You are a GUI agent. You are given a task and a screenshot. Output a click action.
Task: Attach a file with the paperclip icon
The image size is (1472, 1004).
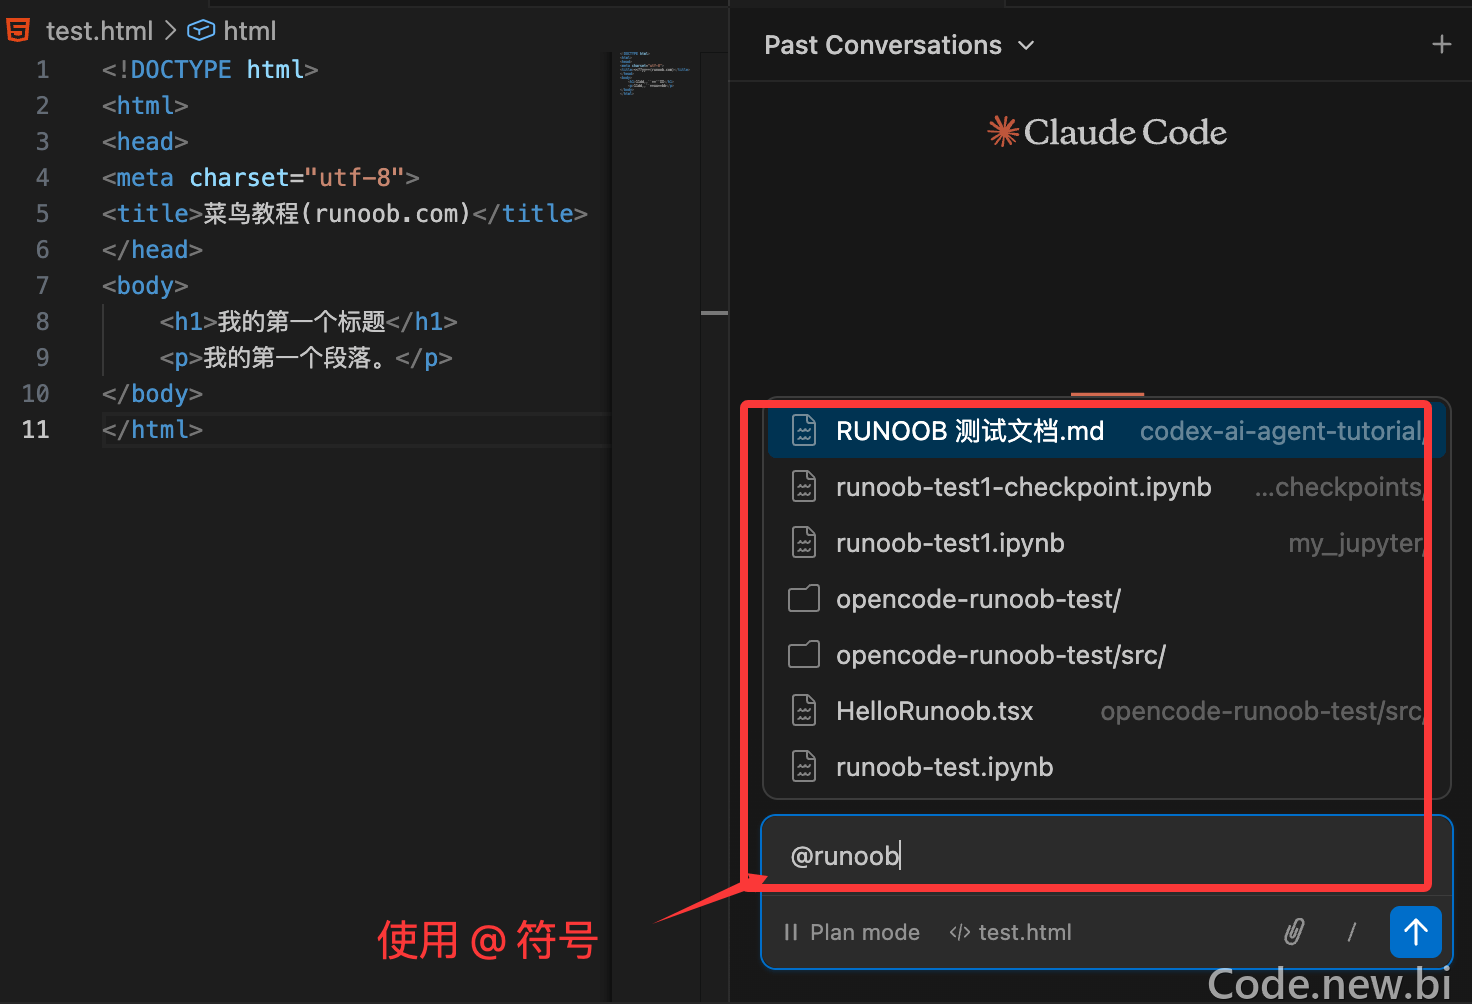(1294, 932)
